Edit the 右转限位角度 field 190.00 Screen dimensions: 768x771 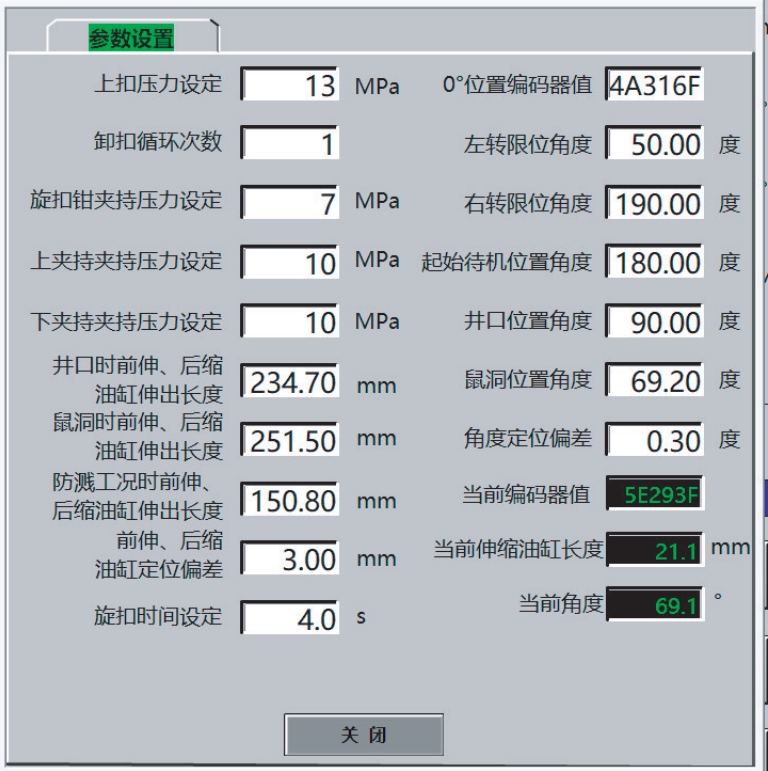(654, 202)
